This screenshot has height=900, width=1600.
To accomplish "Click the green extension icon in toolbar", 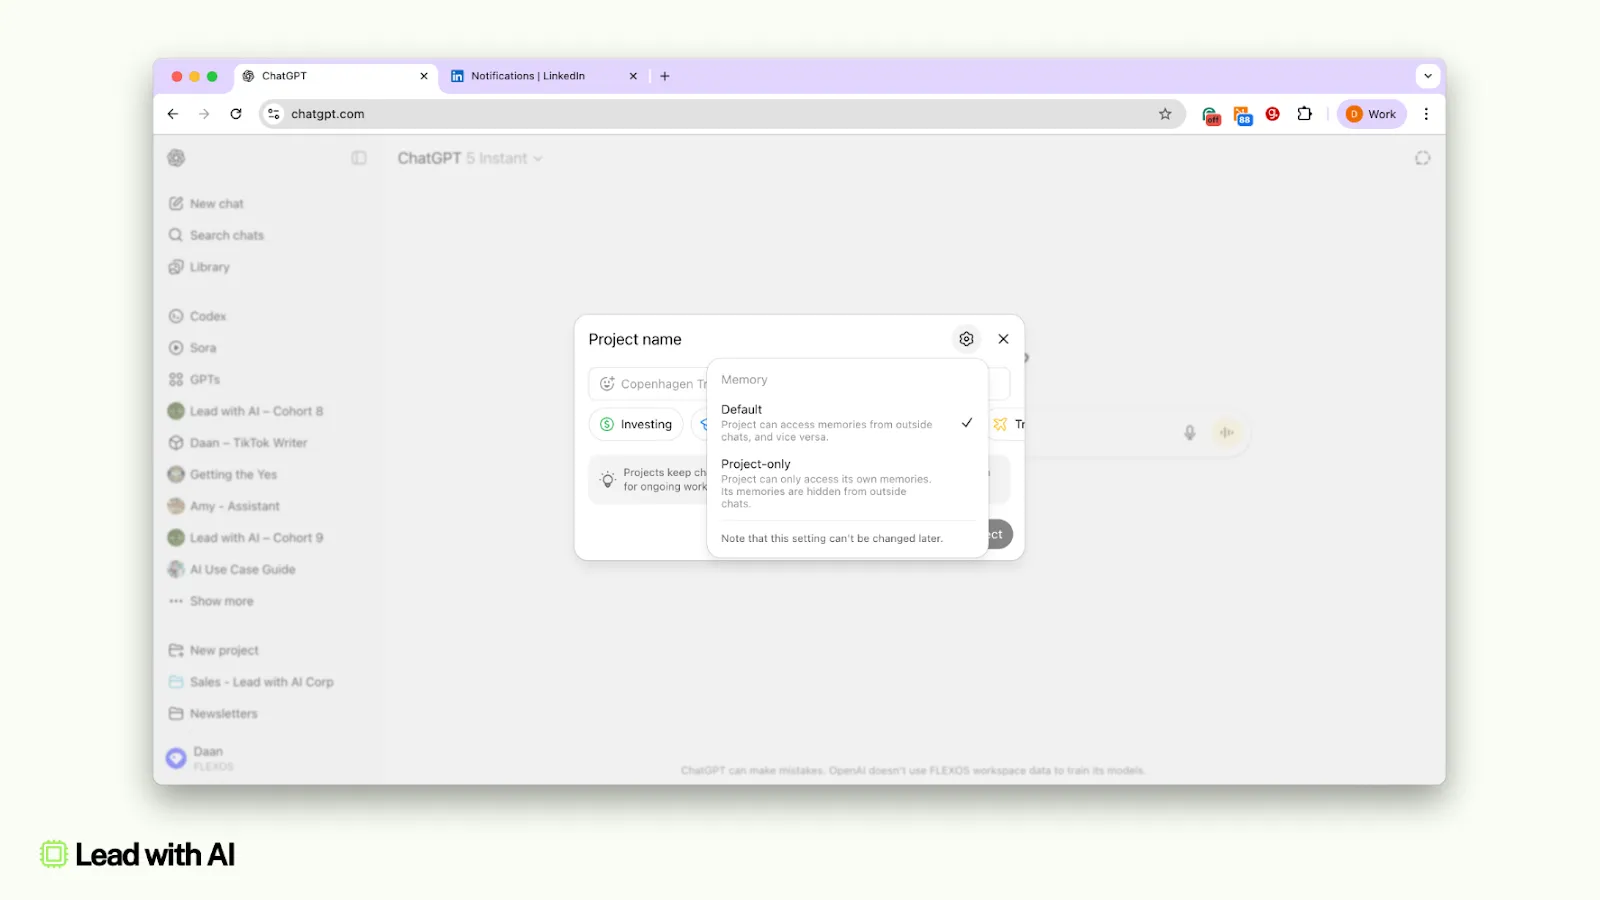I will pos(1211,115).
